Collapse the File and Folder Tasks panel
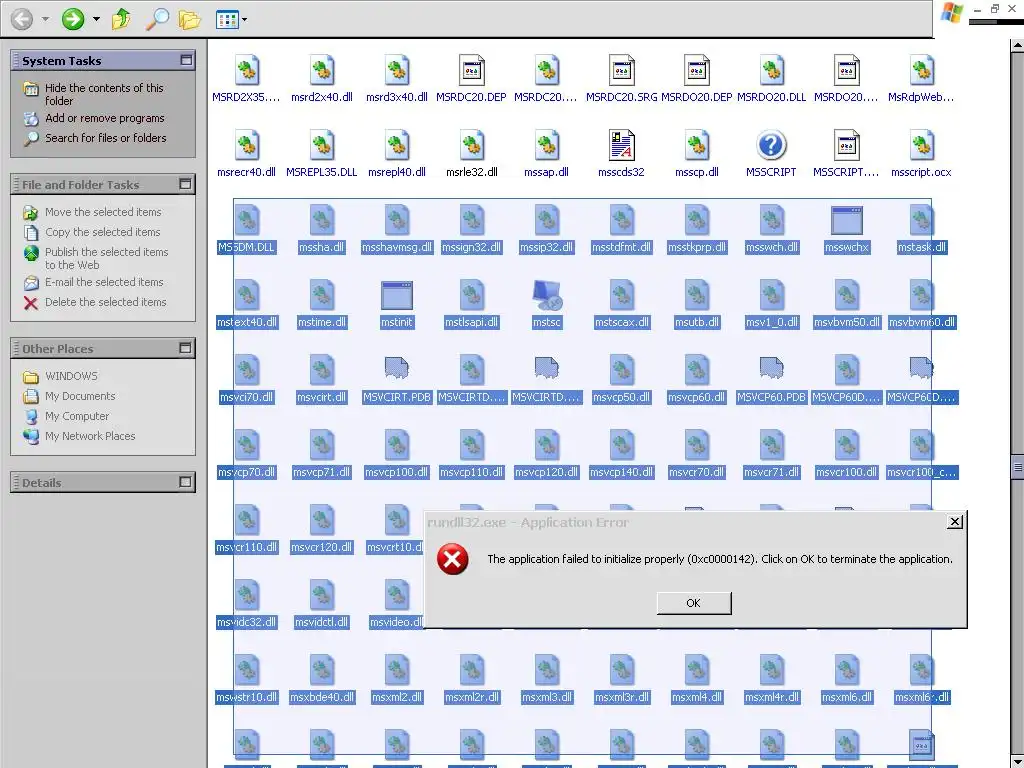Viewport: 1024px width, 768px height. 185,184
